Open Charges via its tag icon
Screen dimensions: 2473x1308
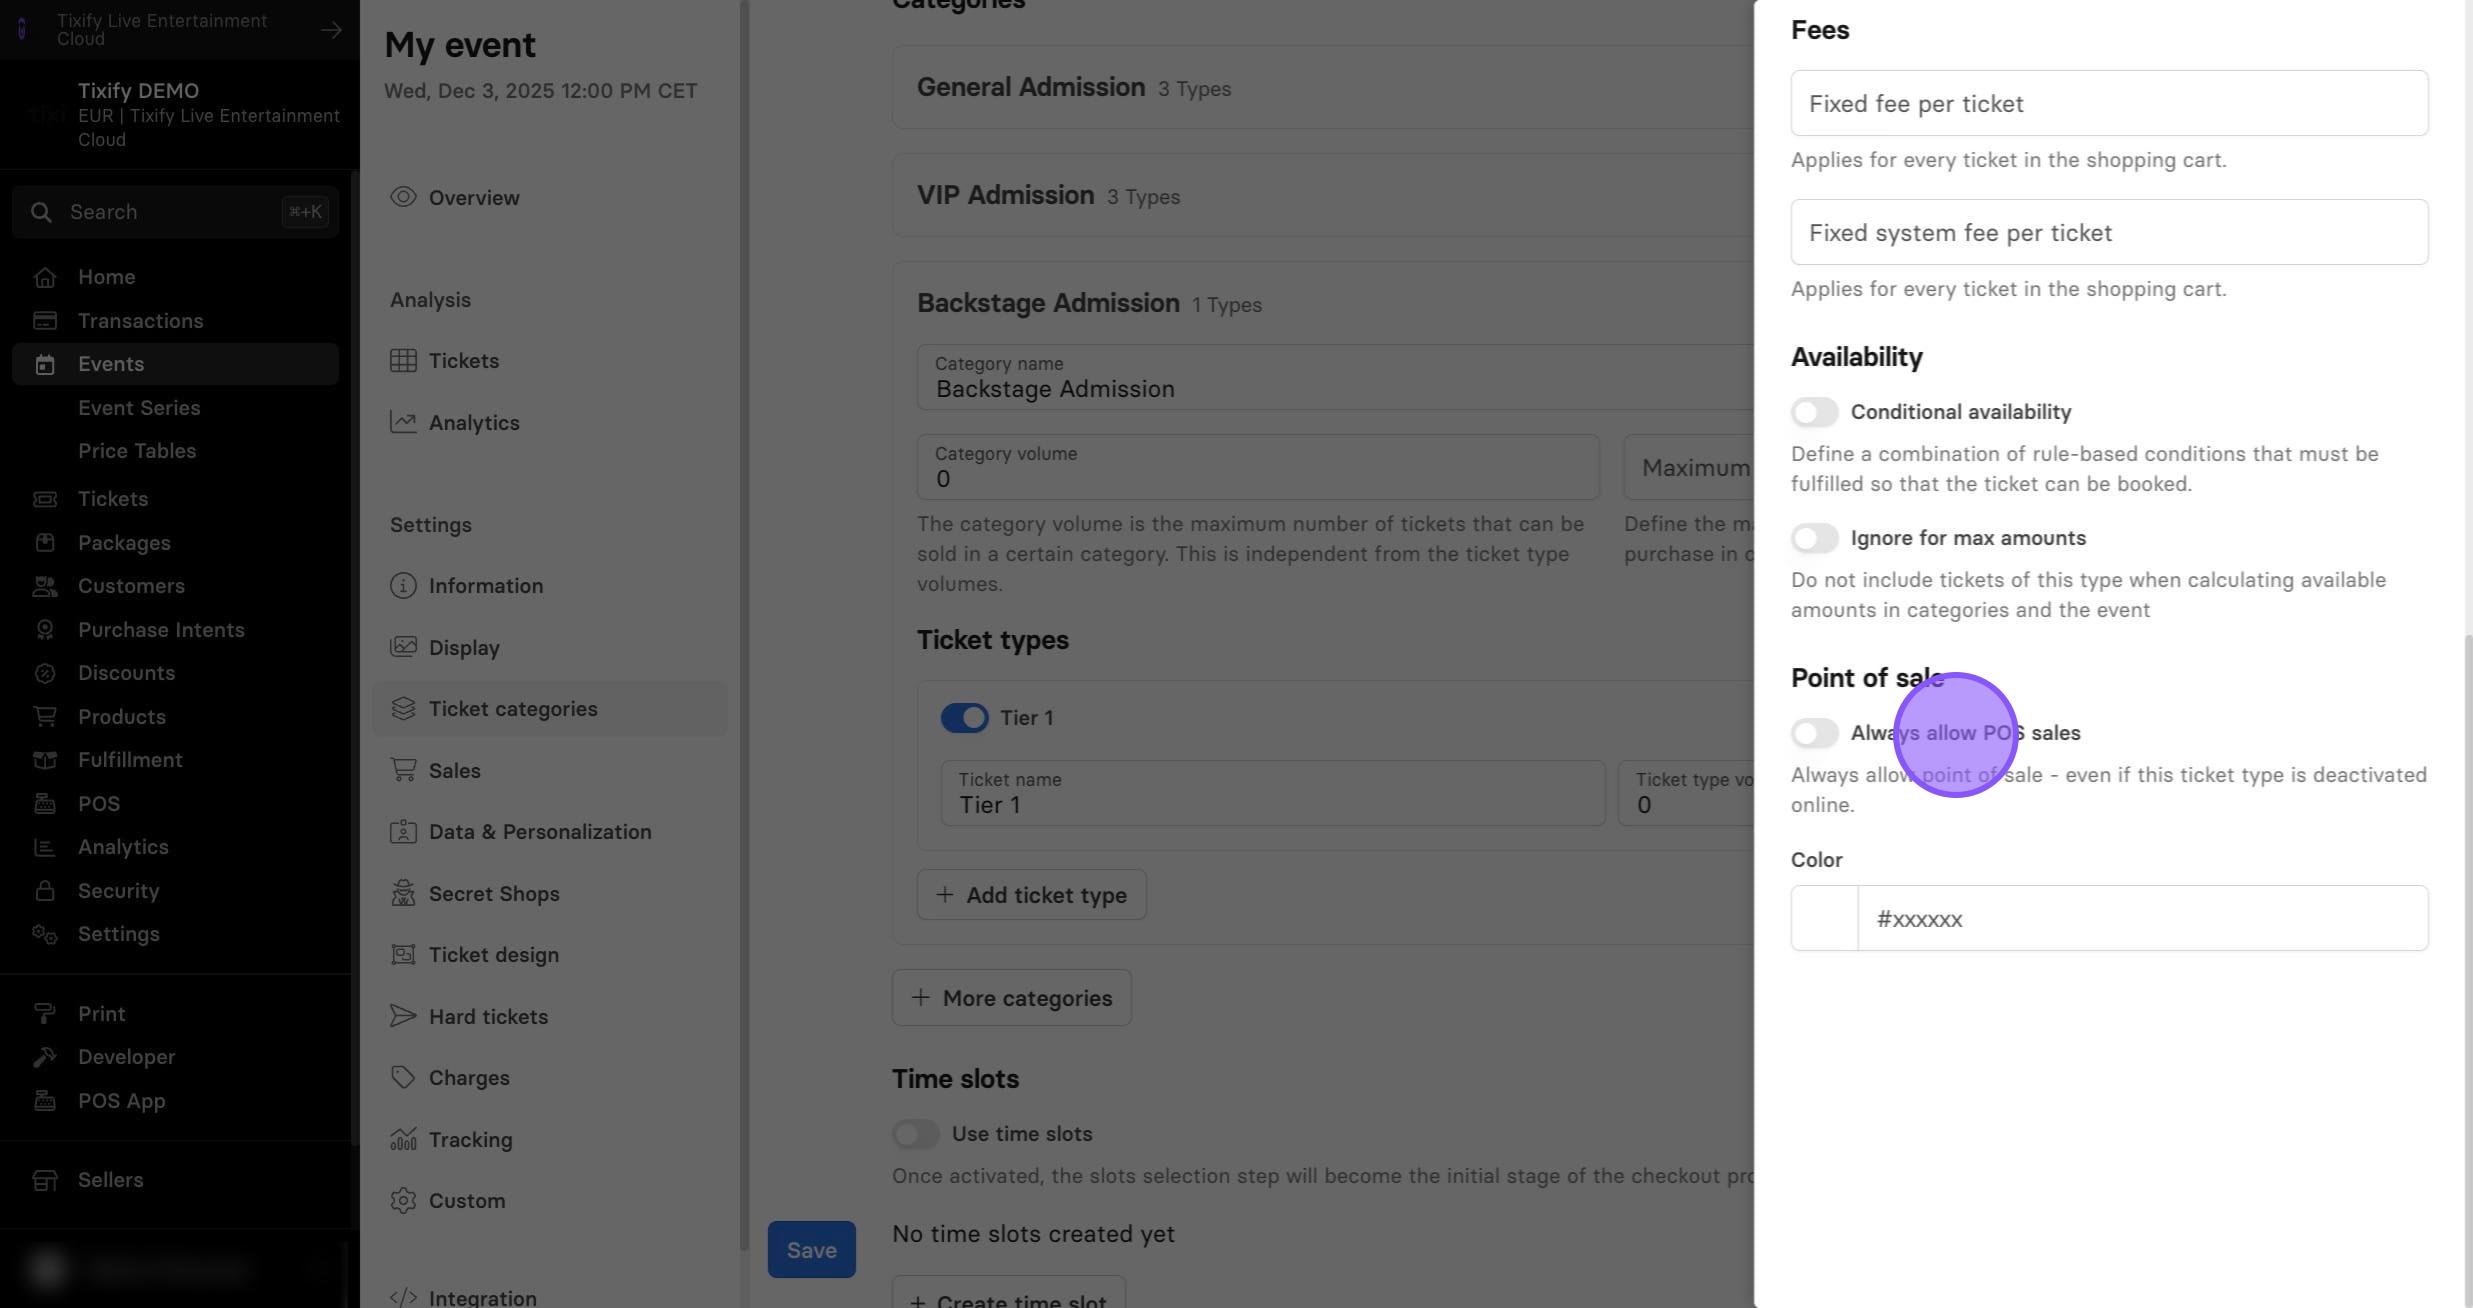403,1077
